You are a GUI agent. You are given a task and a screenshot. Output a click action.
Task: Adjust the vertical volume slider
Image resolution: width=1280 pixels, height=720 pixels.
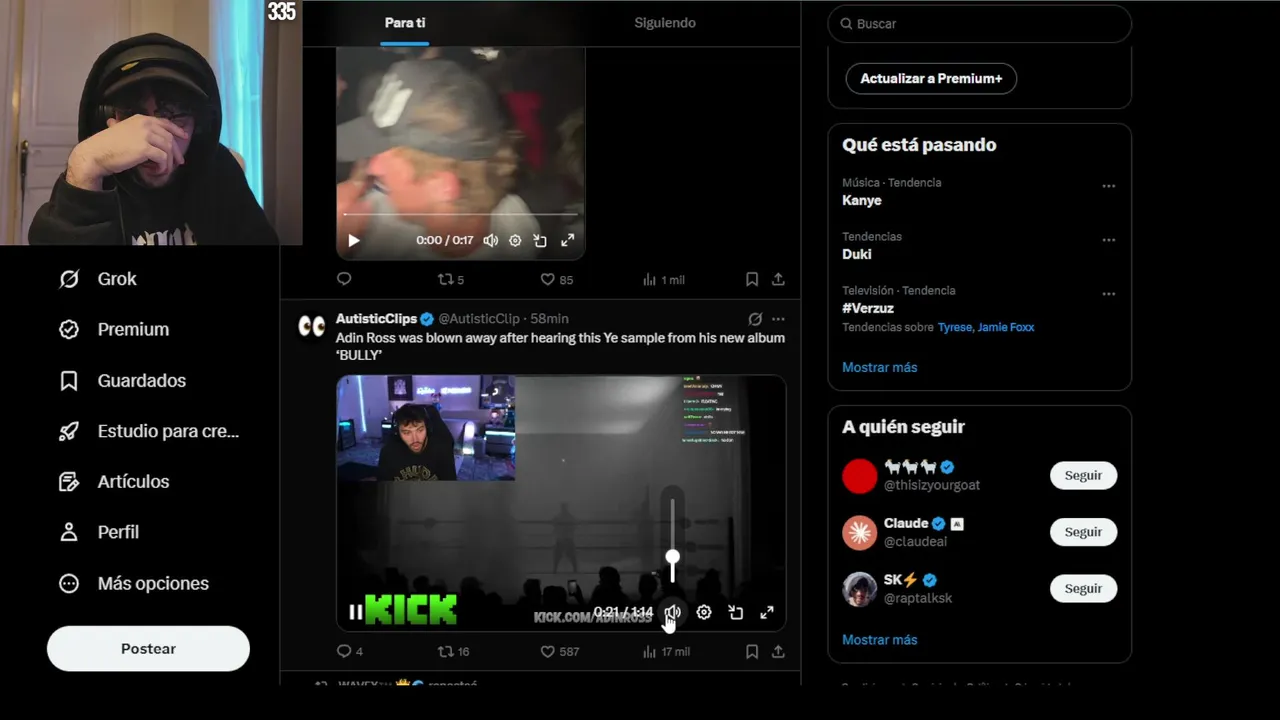pyautogui.click(x=673, y=540)
